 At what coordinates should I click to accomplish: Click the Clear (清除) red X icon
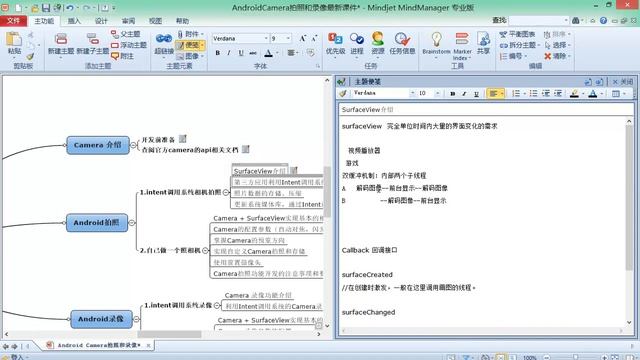point(548,56)
